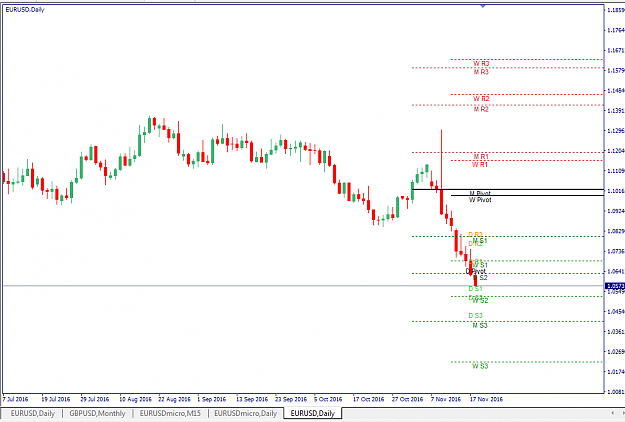Click the W R2 resistance label
Image resolution: width=625 pixels, height=422 pixels.
click(x=481, y=99)
